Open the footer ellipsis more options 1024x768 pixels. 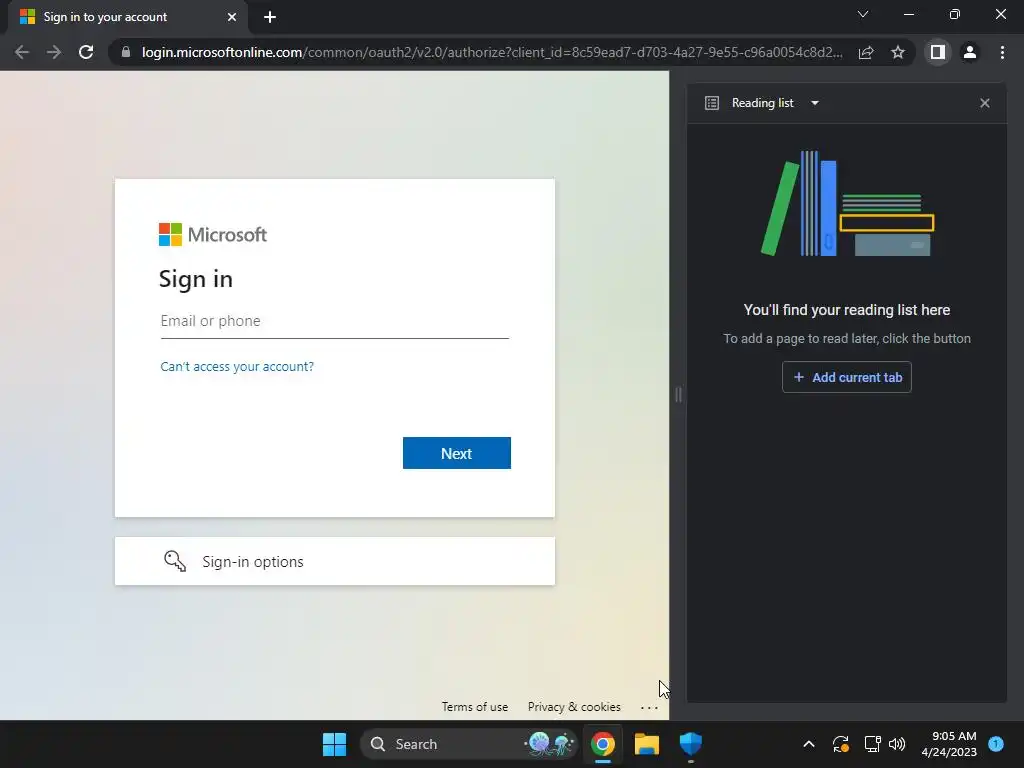pyautogui.click(x=649, y=707)
